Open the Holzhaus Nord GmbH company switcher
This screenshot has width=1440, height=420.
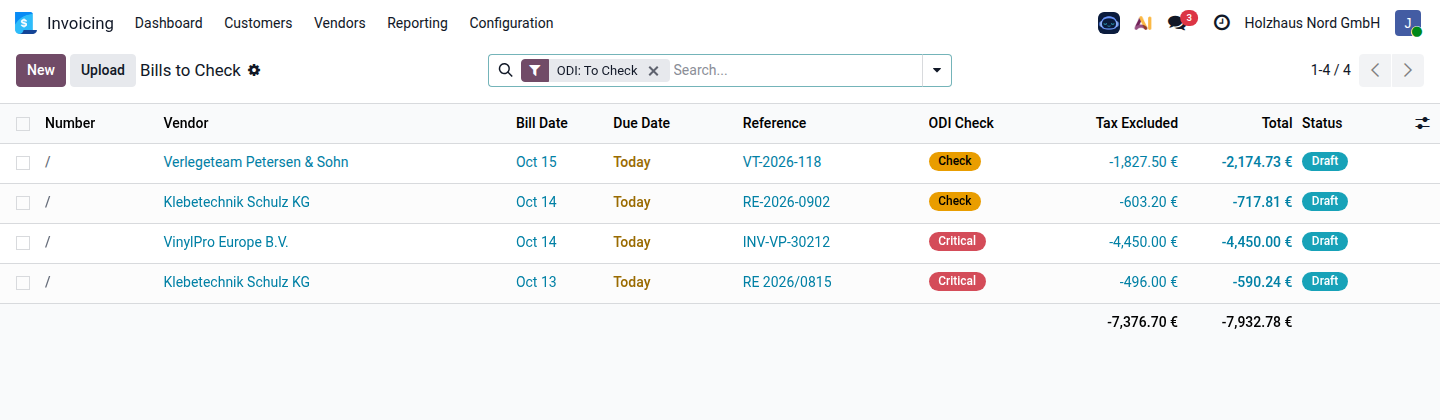[1312, 23]
